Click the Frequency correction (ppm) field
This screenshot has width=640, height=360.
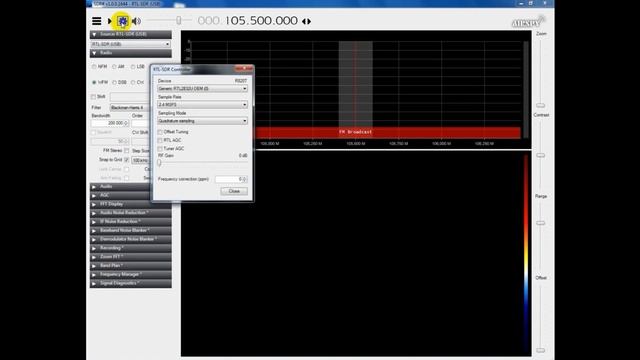tap(231, 179)
